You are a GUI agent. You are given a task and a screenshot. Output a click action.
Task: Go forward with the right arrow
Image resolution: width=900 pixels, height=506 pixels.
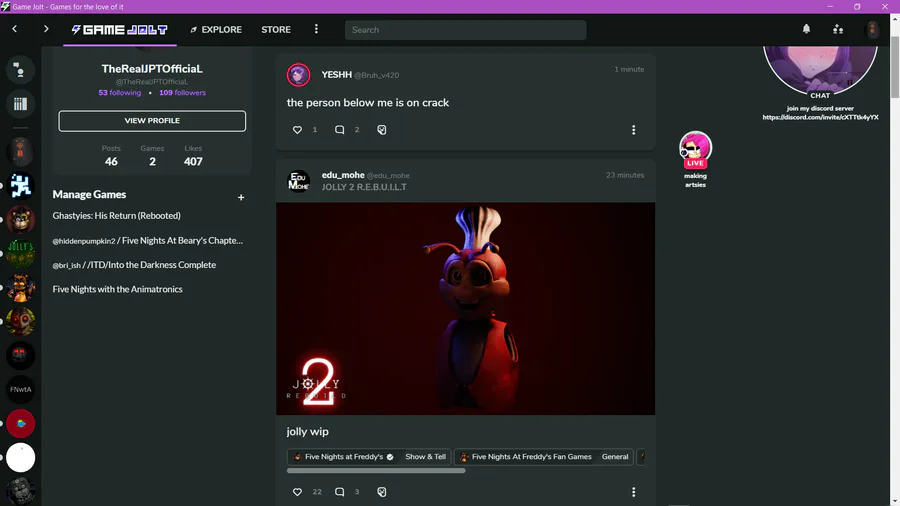pyautogui.click(x=46, y=29)
